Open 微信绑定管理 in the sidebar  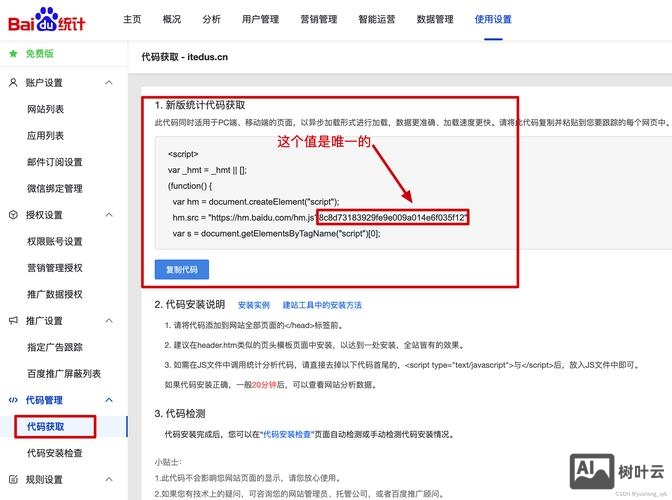pos(55,189)
